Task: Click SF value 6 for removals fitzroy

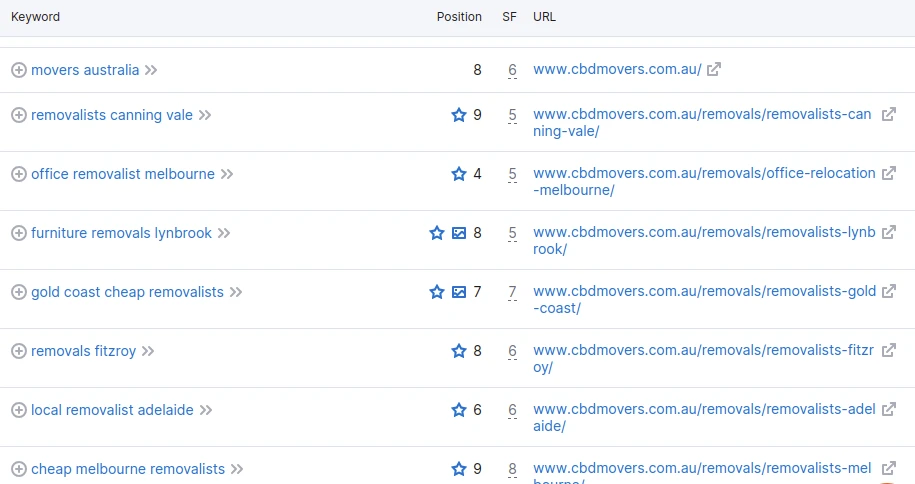Action: (512, 351)
